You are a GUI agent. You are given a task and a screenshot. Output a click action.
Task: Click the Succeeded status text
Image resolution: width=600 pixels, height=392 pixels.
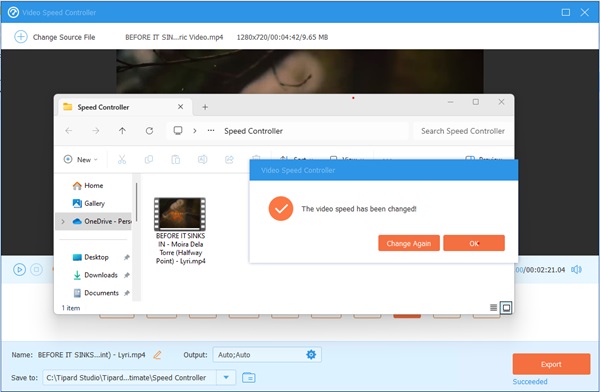point(530,381)
